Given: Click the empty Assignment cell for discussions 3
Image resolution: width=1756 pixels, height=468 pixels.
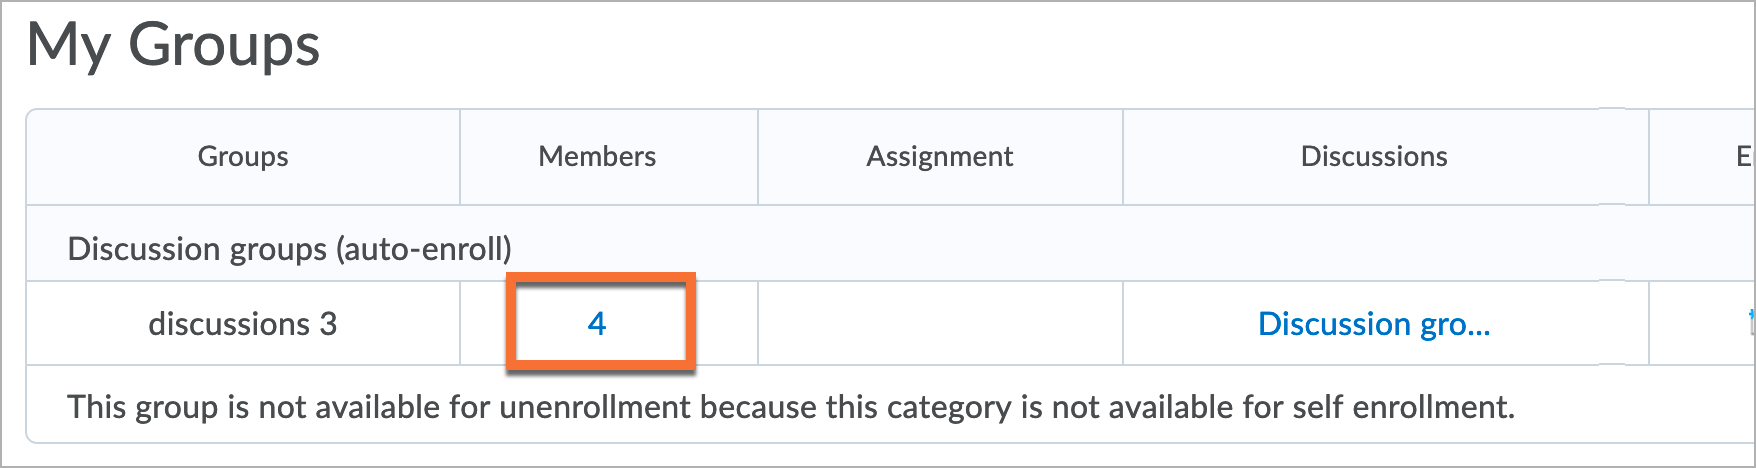Looking at the screenshot, I should point(940,324).
